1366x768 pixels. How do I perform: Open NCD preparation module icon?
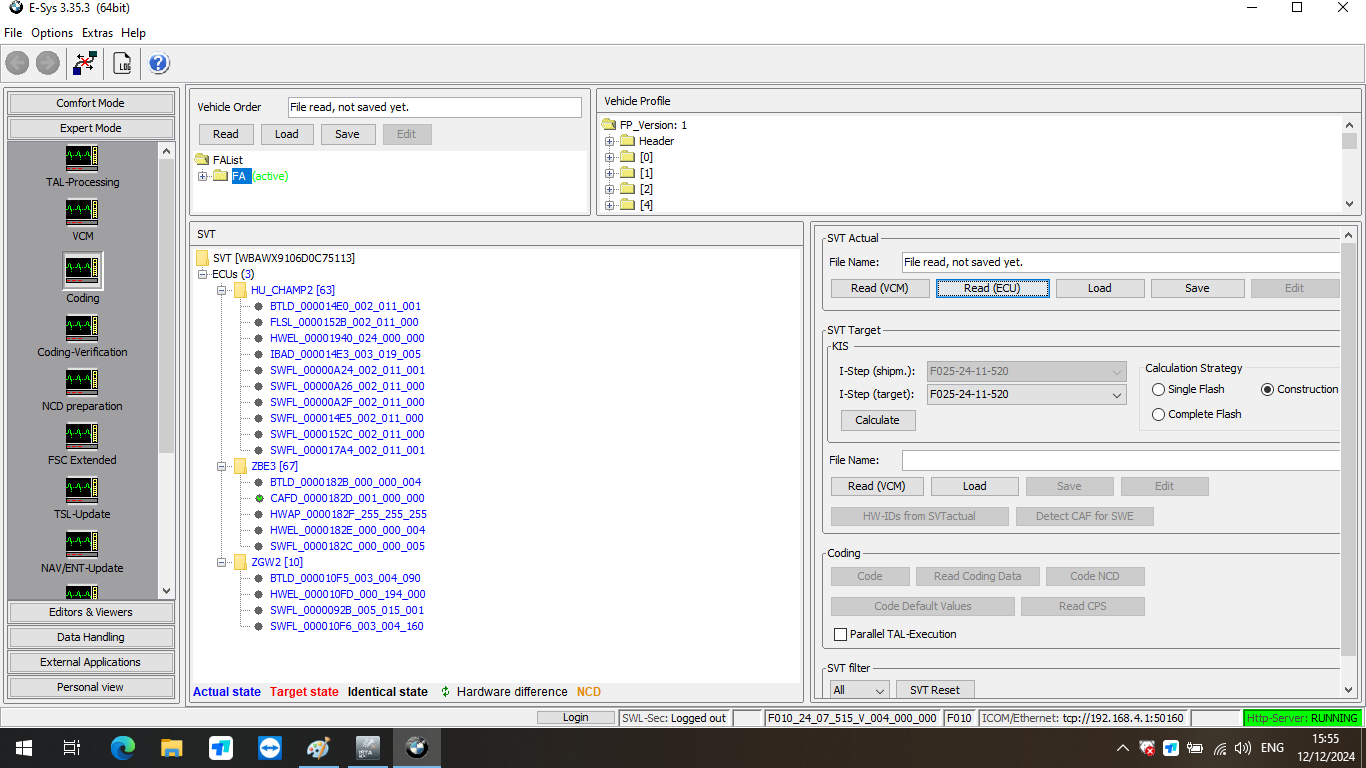(82, 382)
